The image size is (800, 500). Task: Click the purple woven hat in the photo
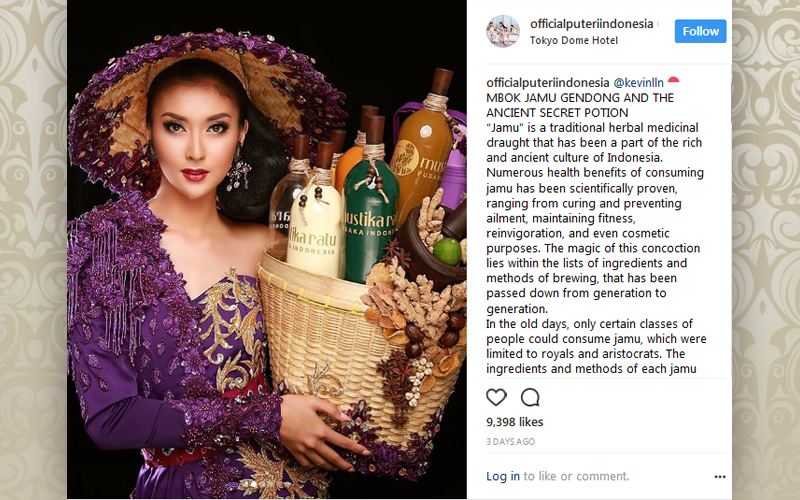204,102
